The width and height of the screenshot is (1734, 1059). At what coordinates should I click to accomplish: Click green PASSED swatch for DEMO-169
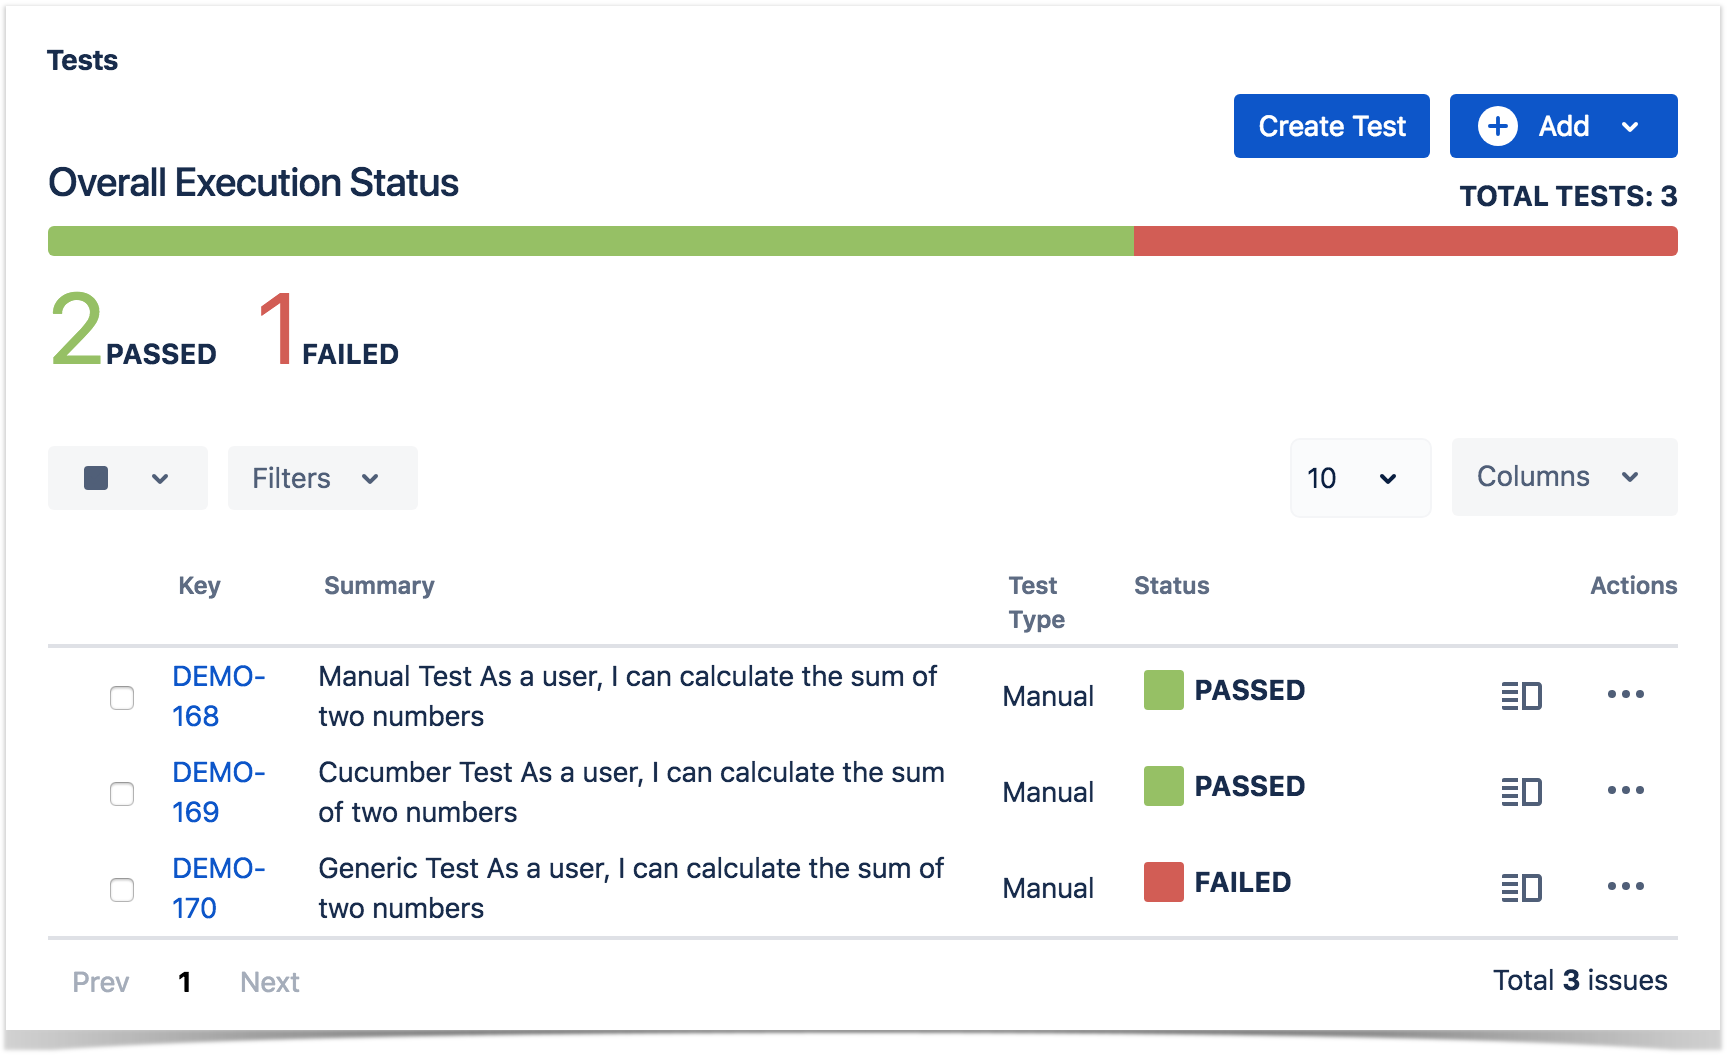coord(1164,786)
